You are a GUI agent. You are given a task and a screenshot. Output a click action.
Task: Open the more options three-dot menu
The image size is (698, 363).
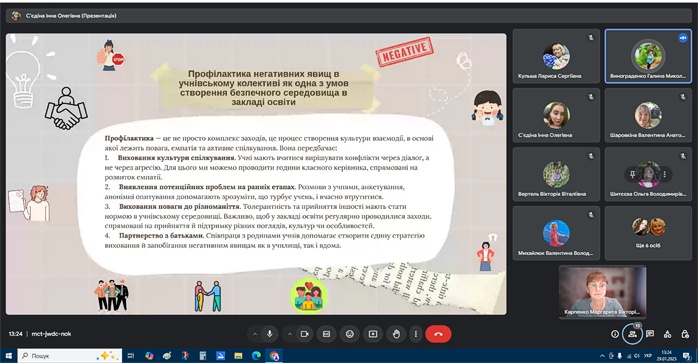coord(416,334)
